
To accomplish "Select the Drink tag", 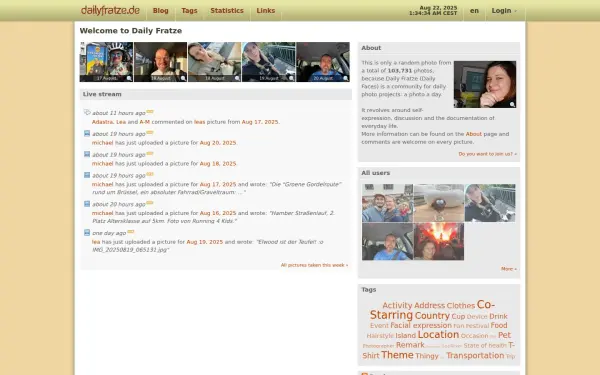I will point(498,316).
